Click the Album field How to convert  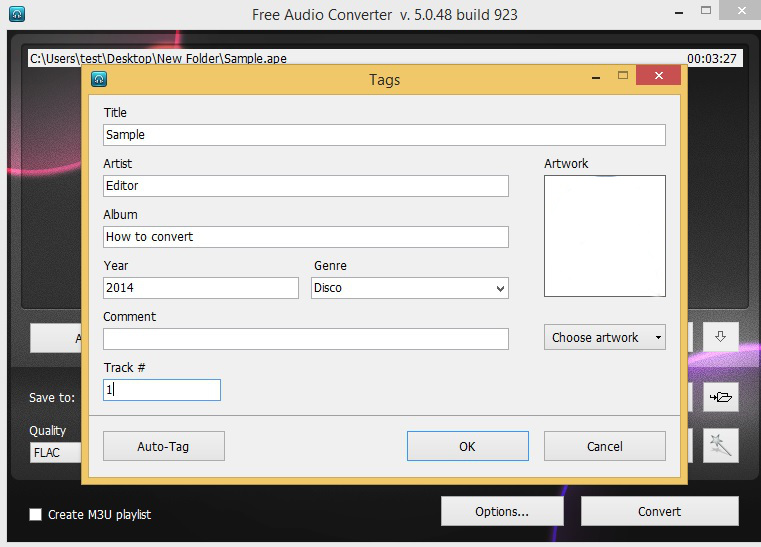click(306, 237)
